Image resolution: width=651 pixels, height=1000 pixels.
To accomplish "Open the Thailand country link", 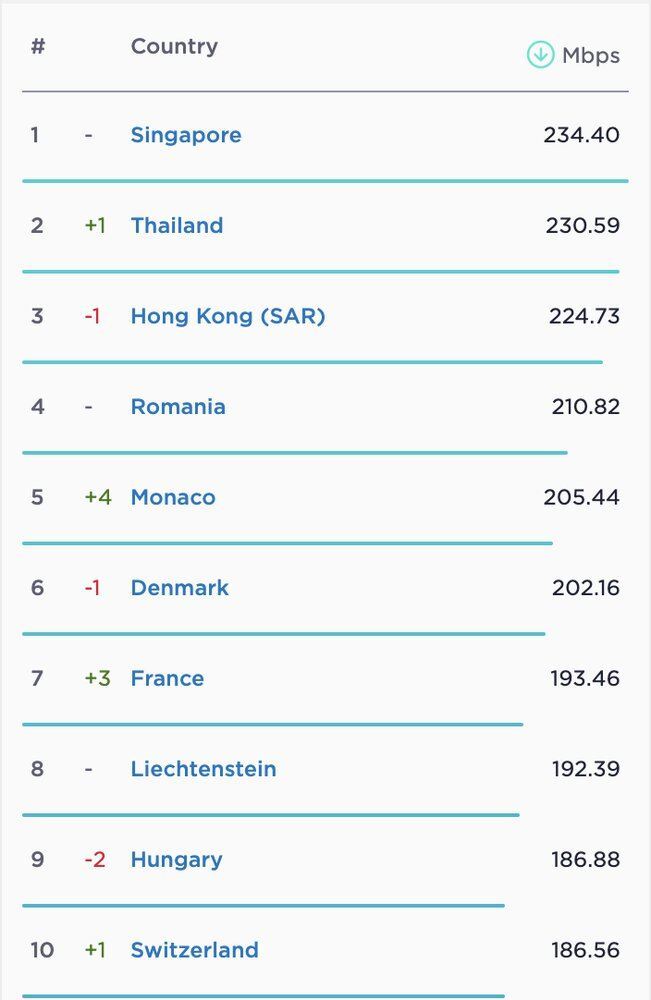I will 177,226.
